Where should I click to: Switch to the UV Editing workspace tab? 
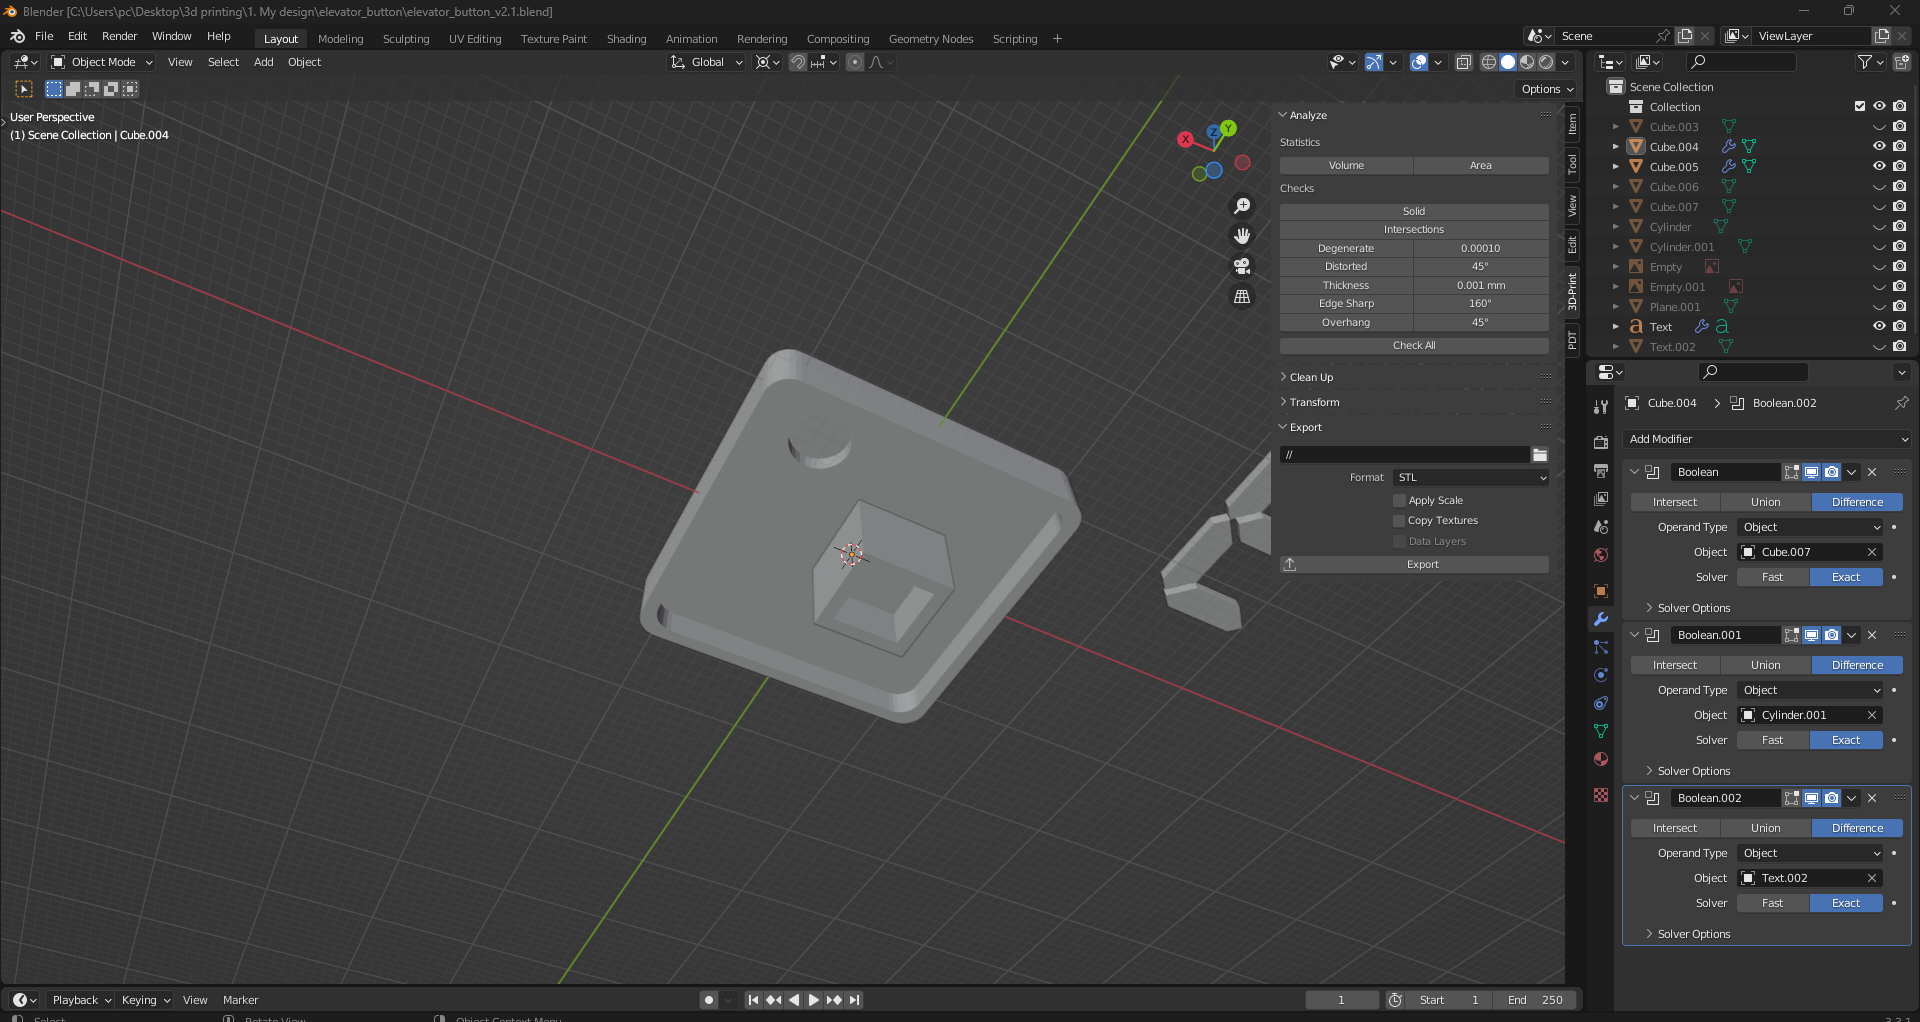(475, 39)
